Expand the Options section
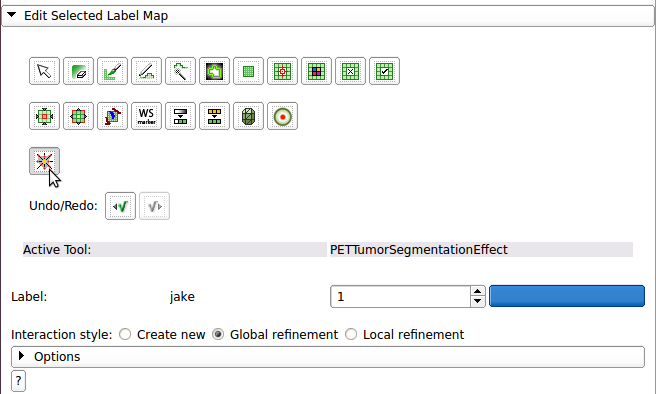 click(328, 357)
